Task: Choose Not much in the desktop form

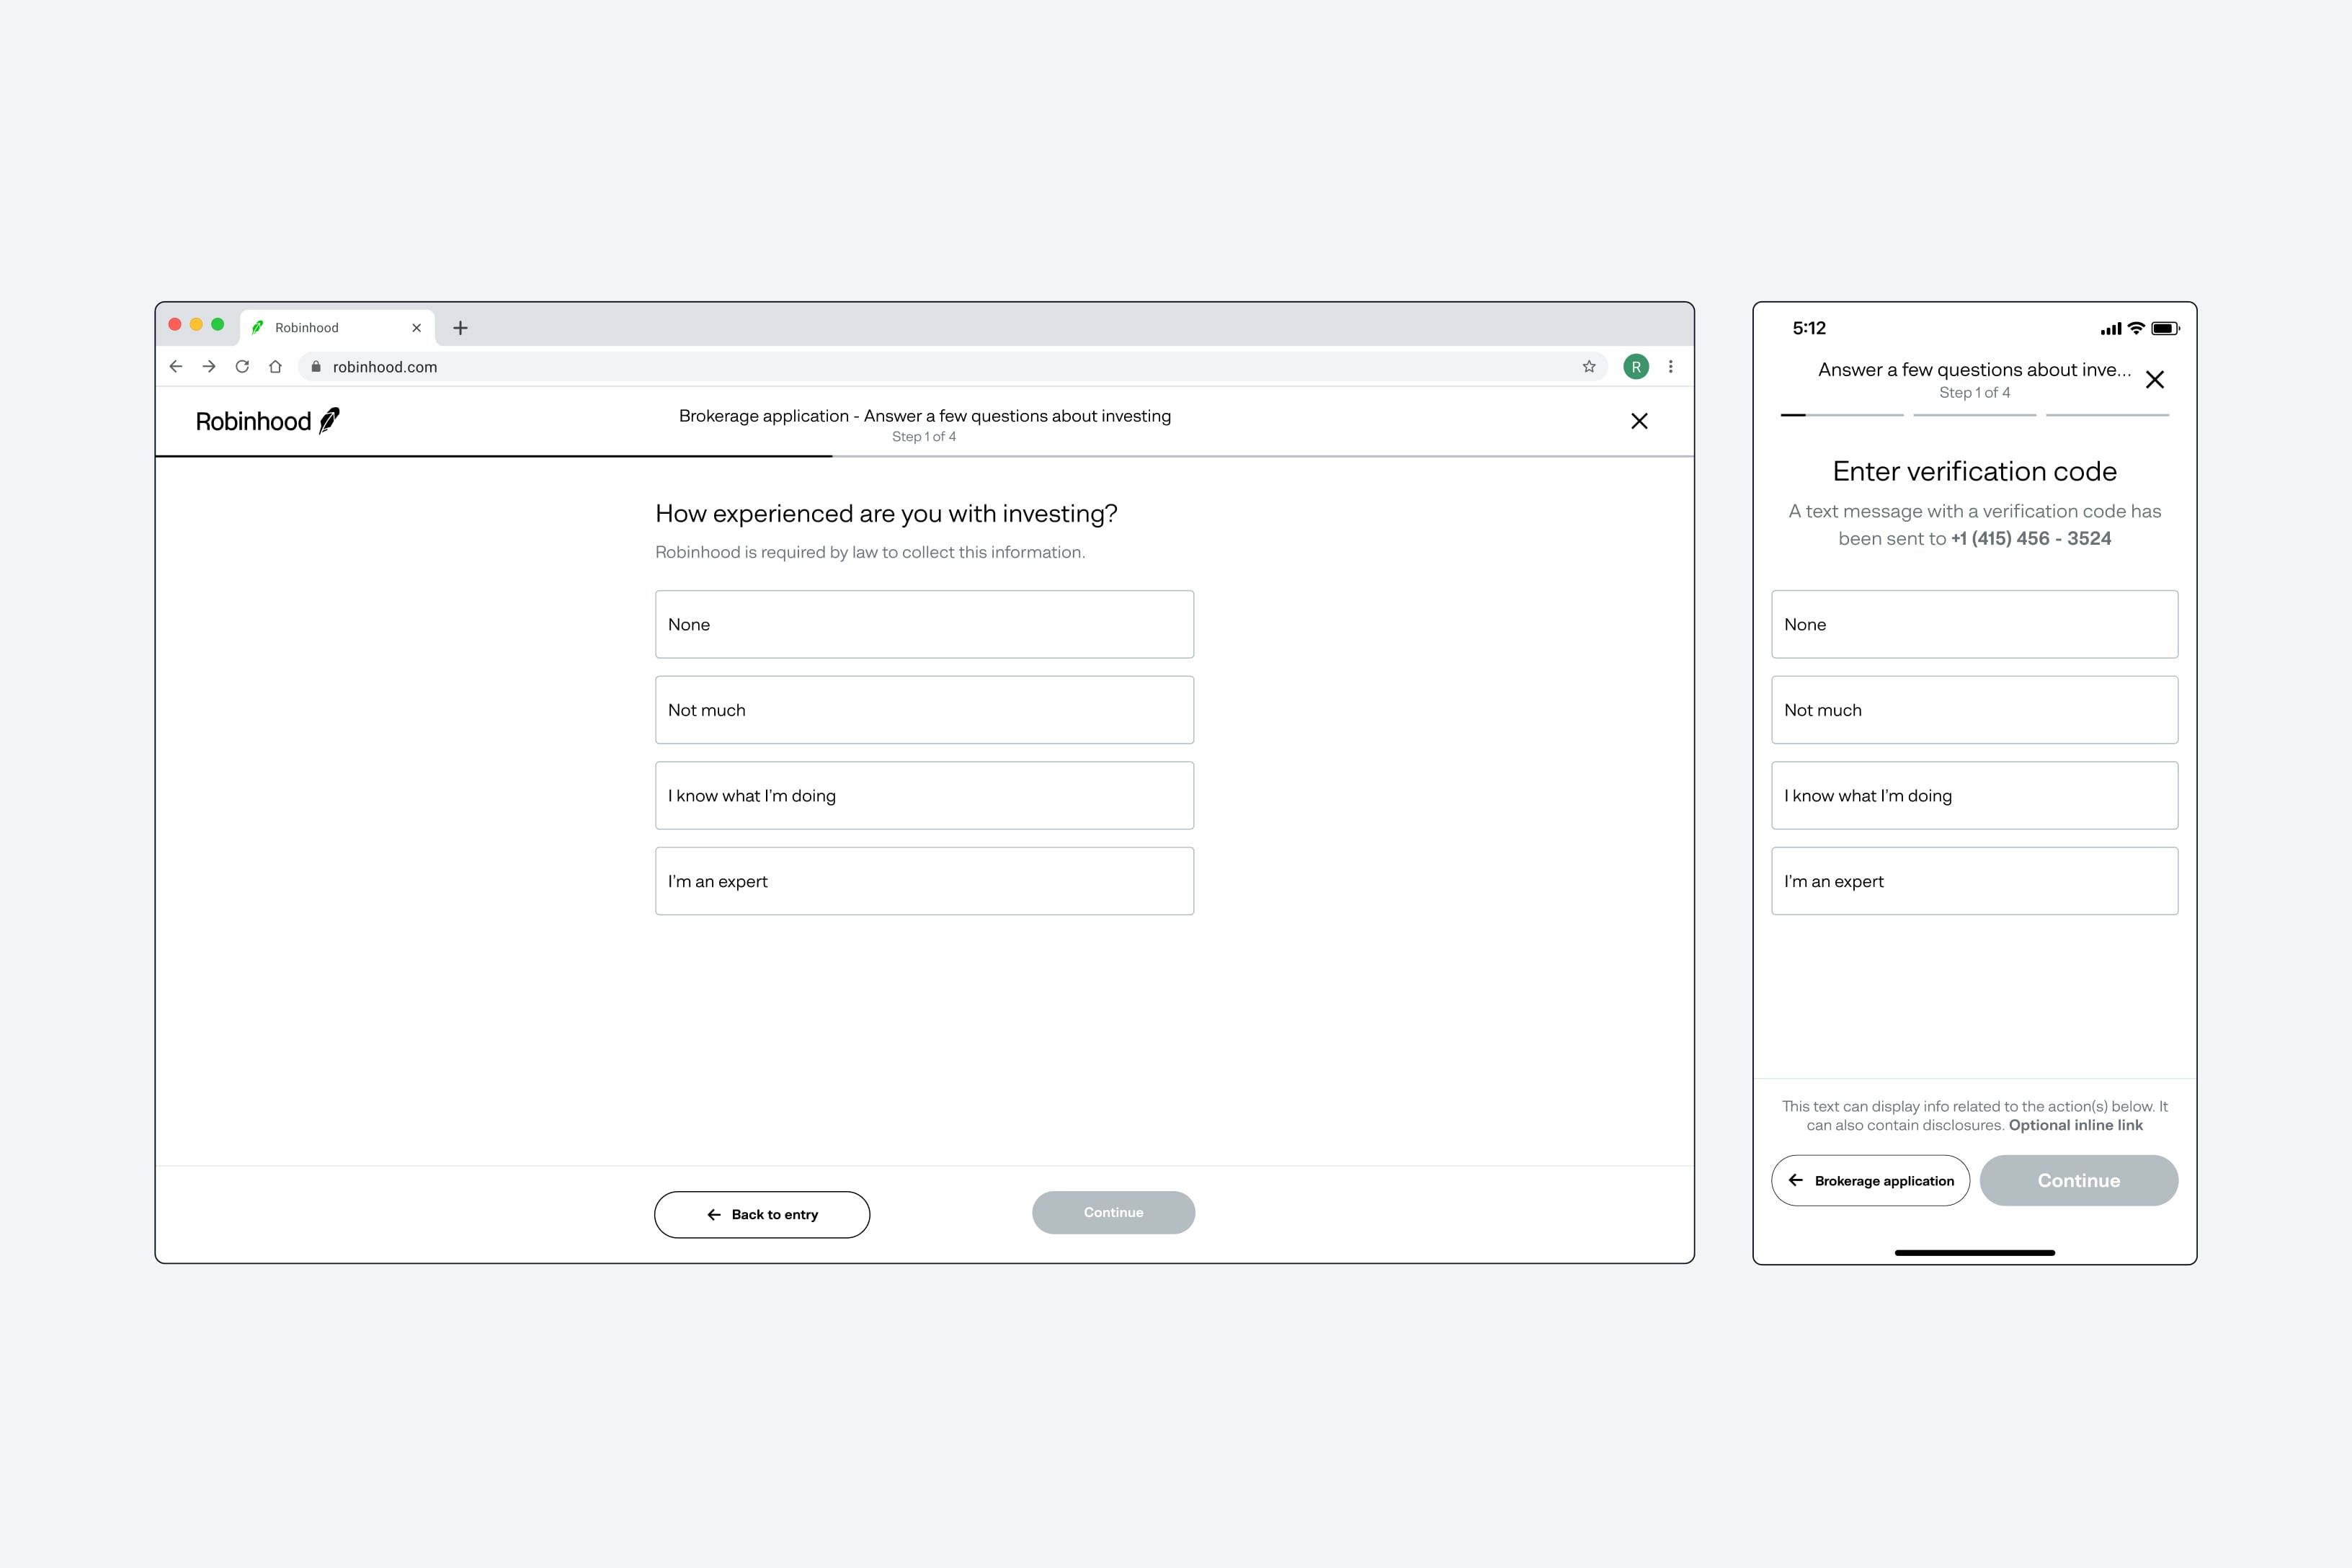Action: point(924,710)
